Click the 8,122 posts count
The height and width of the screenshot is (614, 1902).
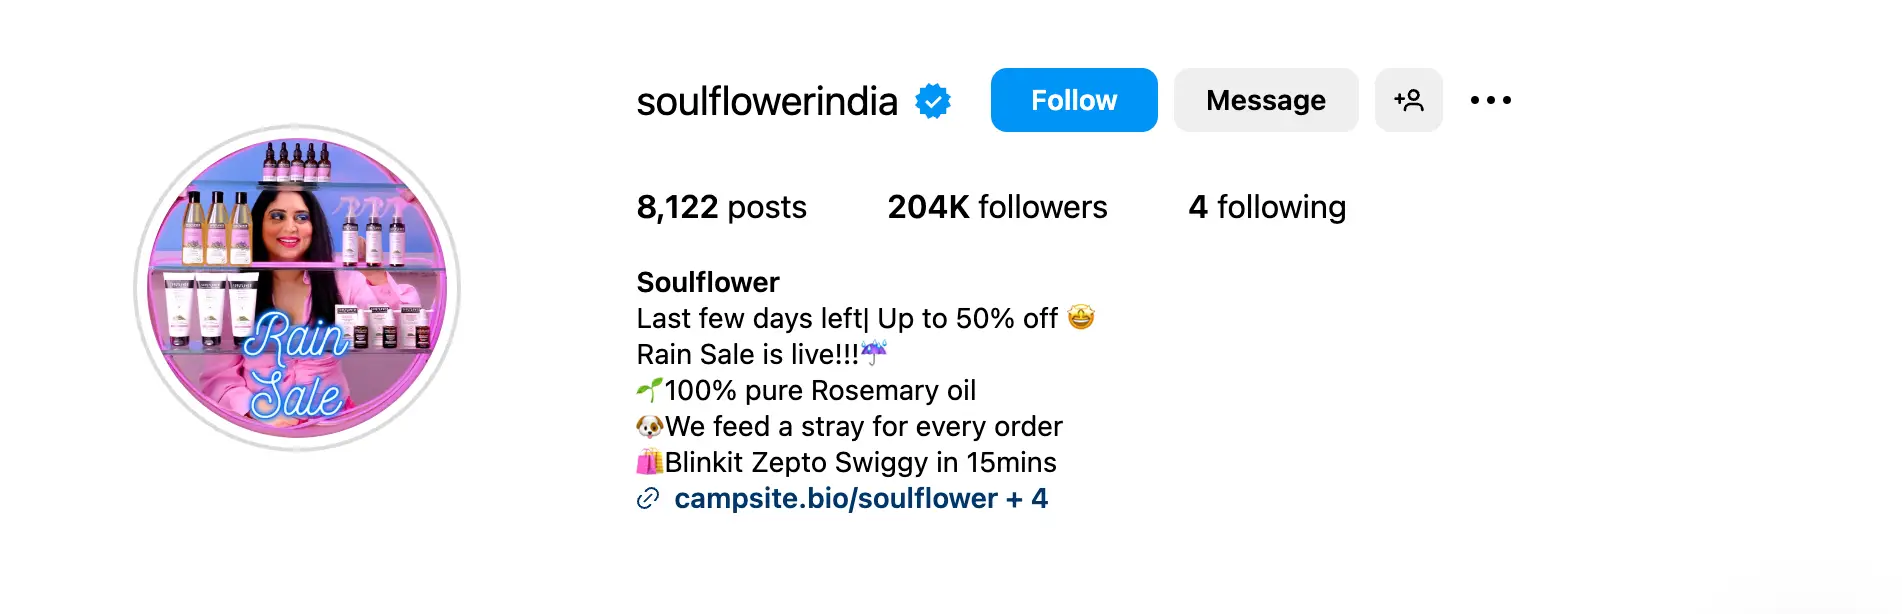coord(721,207)
